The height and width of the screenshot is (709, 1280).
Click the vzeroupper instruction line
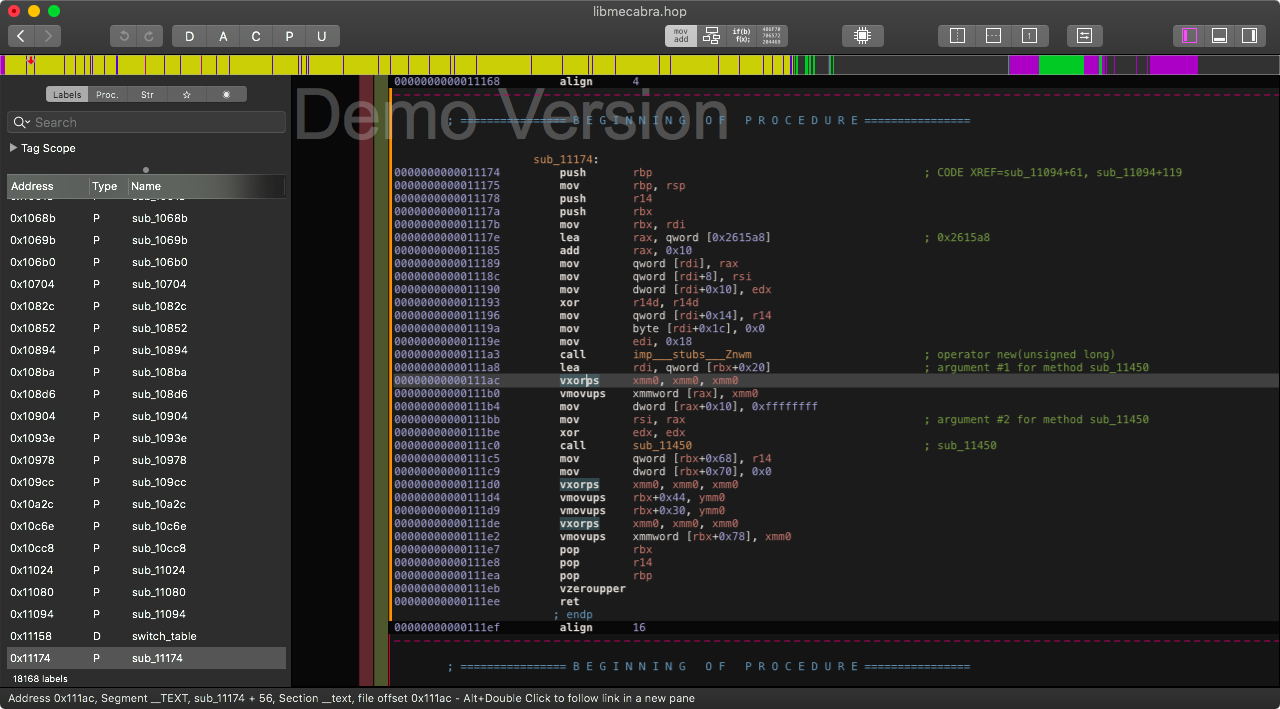(592, 589)
